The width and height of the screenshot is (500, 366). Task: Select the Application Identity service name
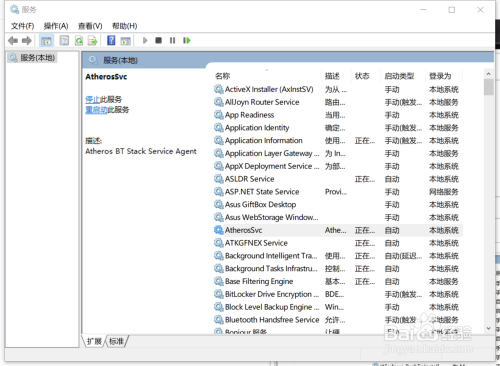pyautogui.click(x=257, y=128)
